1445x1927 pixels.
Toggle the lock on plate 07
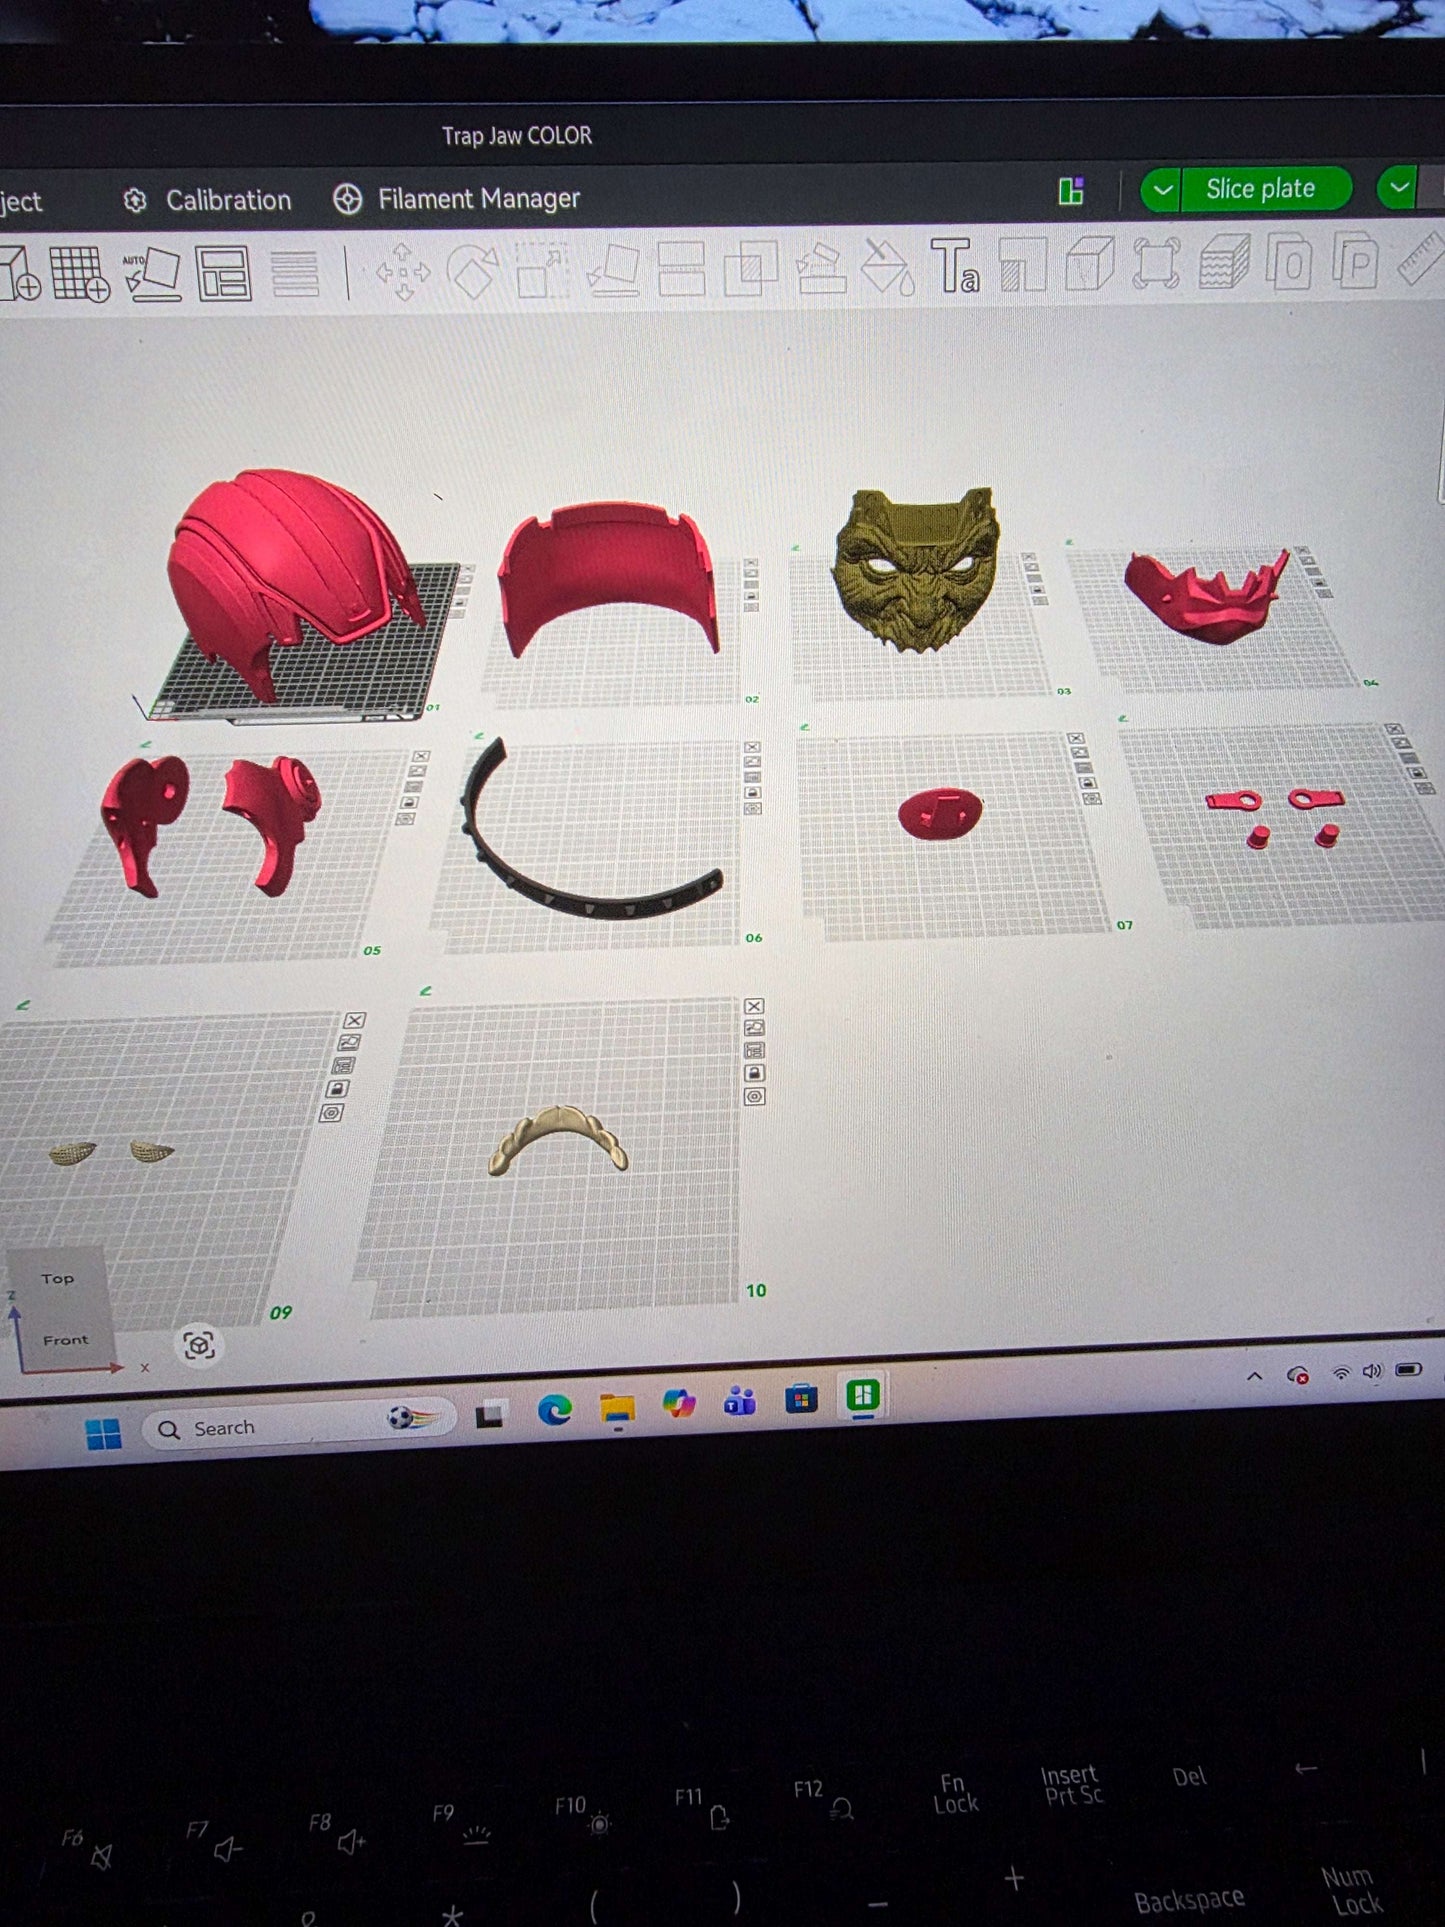(x=1087, y=783)
